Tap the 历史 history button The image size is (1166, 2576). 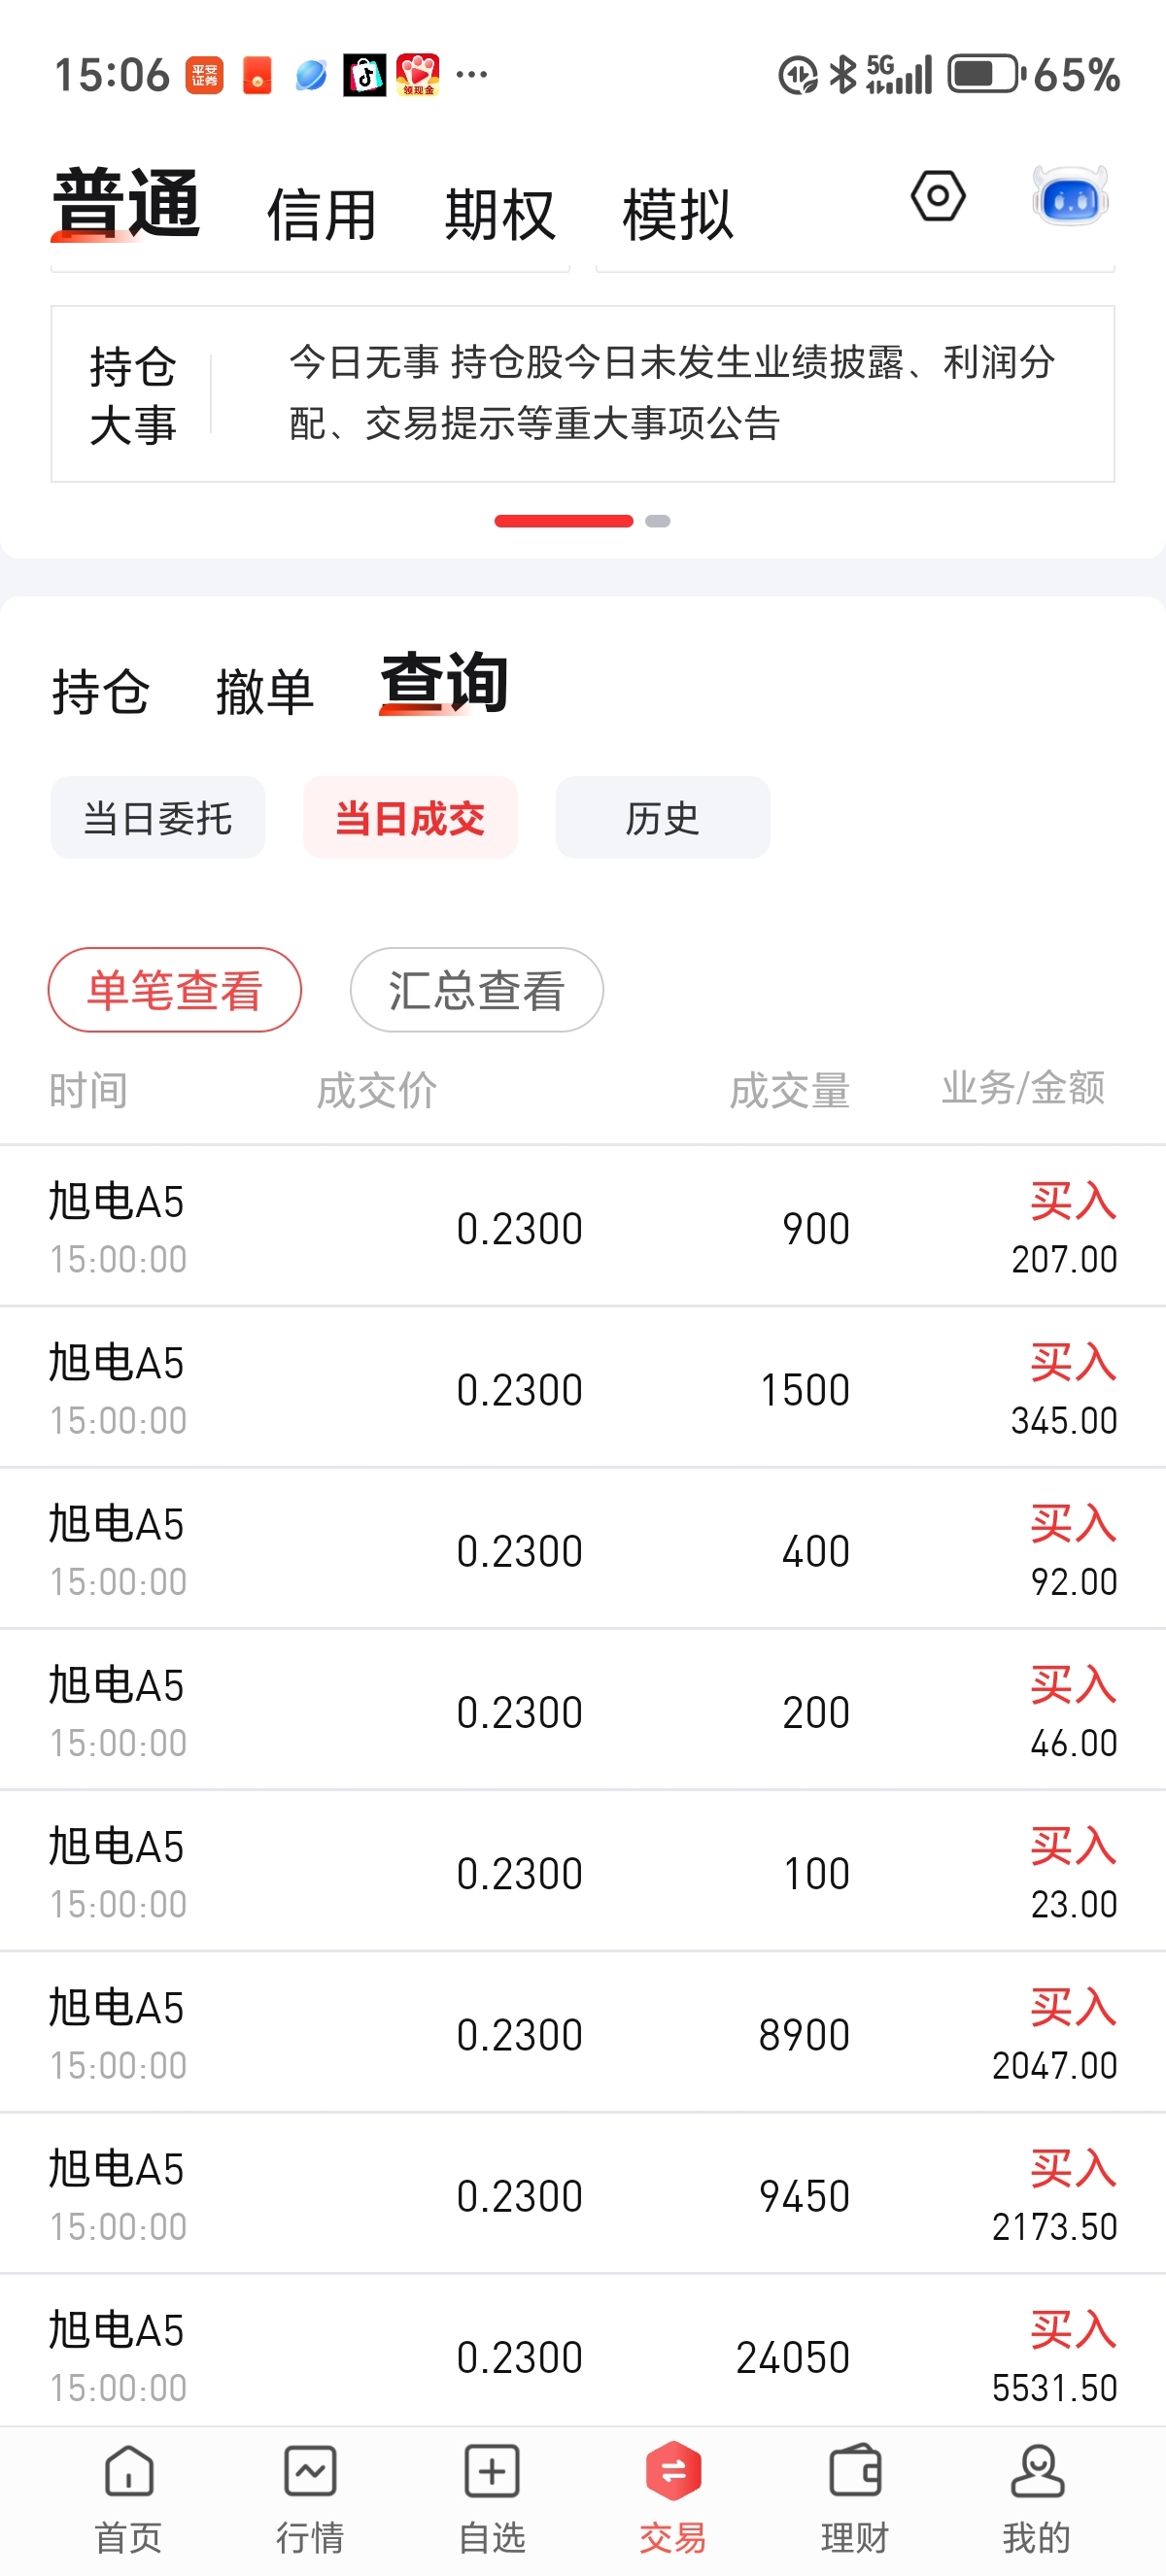(x=663, y=818)
